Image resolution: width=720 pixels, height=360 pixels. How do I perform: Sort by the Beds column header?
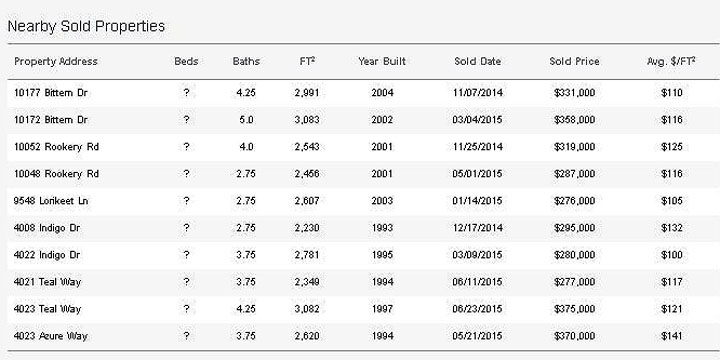tap(186, 61)
